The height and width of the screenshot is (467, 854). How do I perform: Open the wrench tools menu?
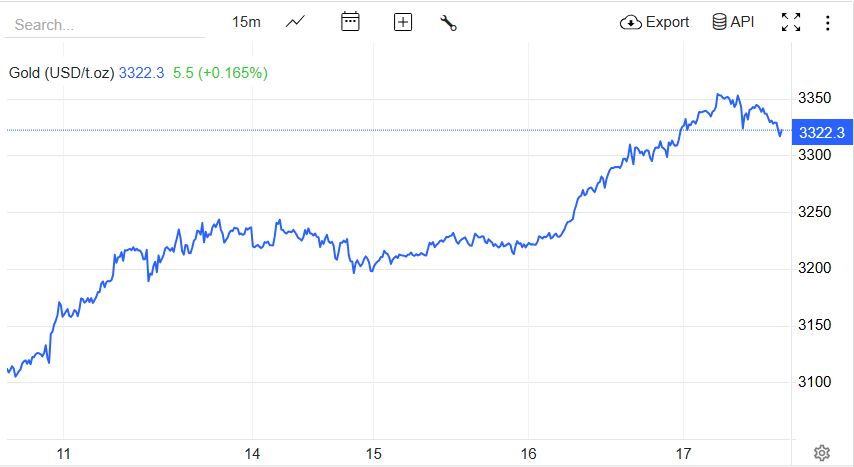click(x=448, y=22)
